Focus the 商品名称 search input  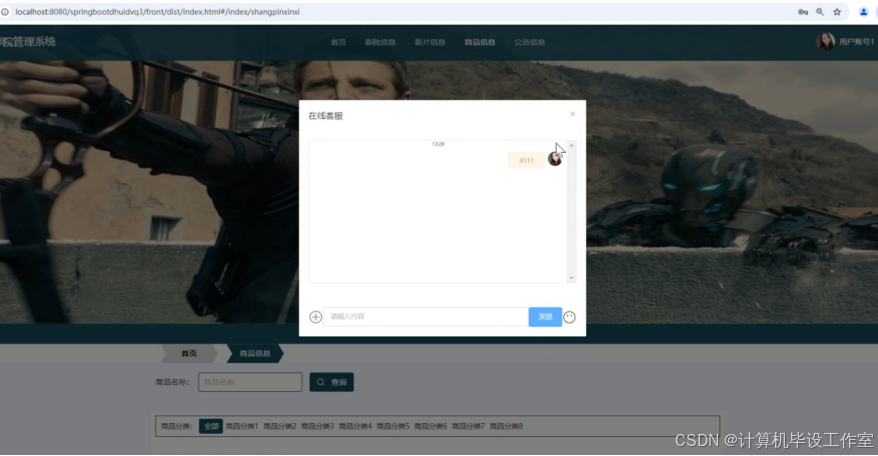pyautogui.click(x=250, y=382)
